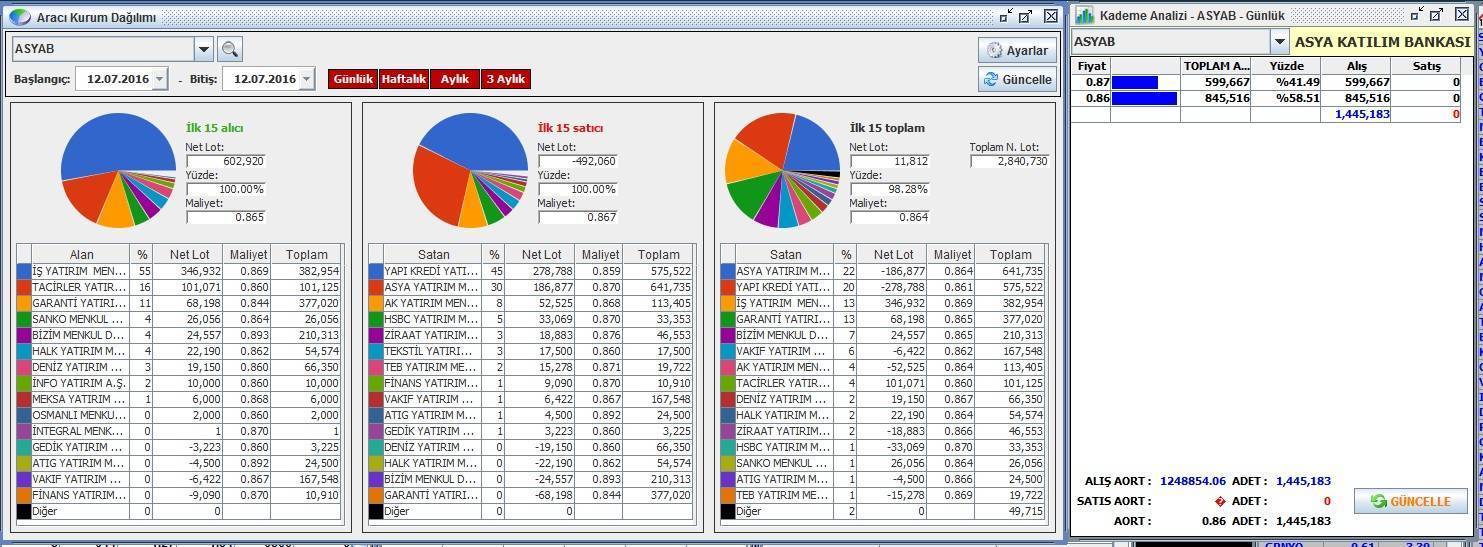
Task: Open the Bitiş date picker dropdown
Action: (306, 79)
